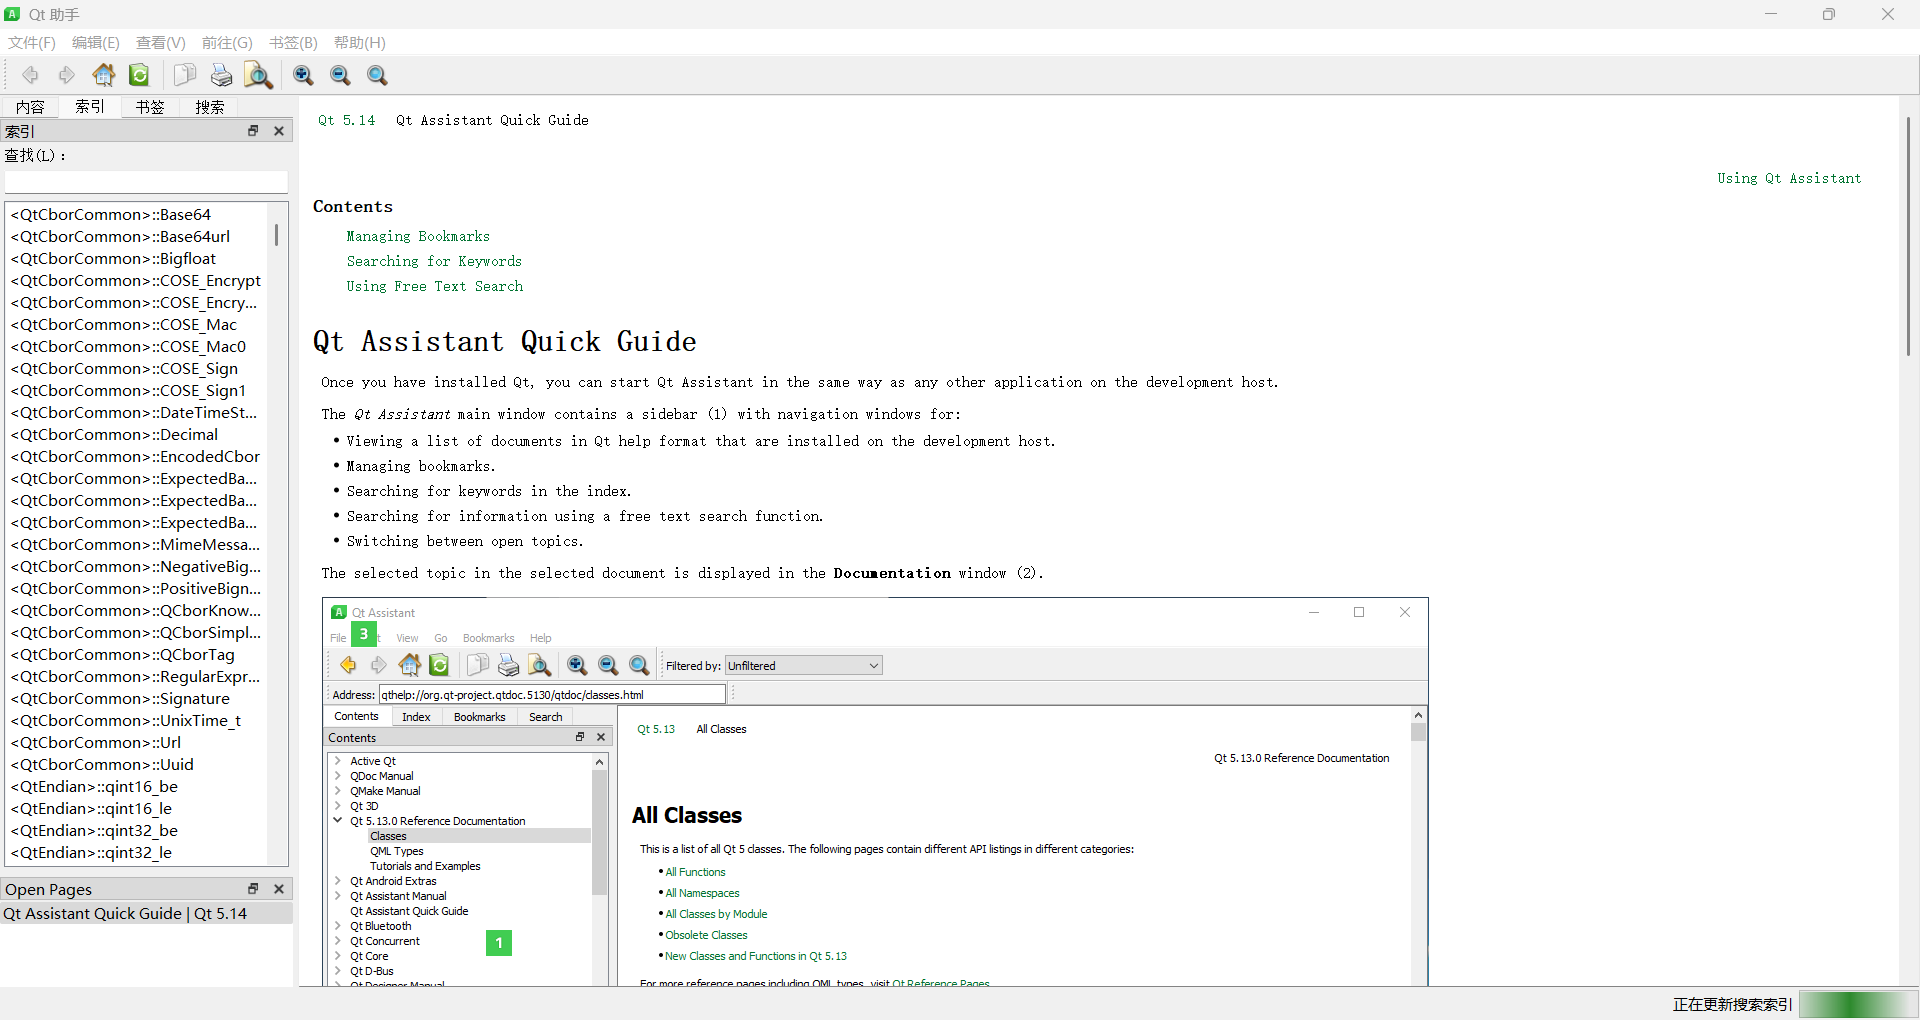This screenshot has height=1020, width=1920.
Task: Select index entry <QtCborCommon>::EncodedCbor
Action: 137,456
